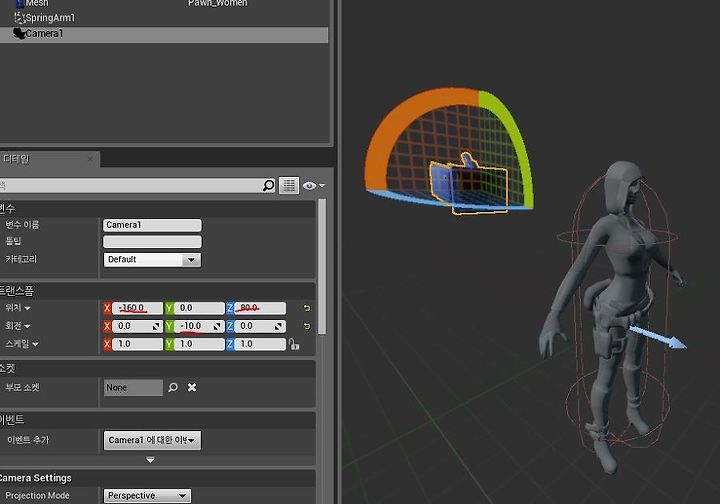Click the 부모 소켓 label
The image size is (720, 504).
pos(22,387)
